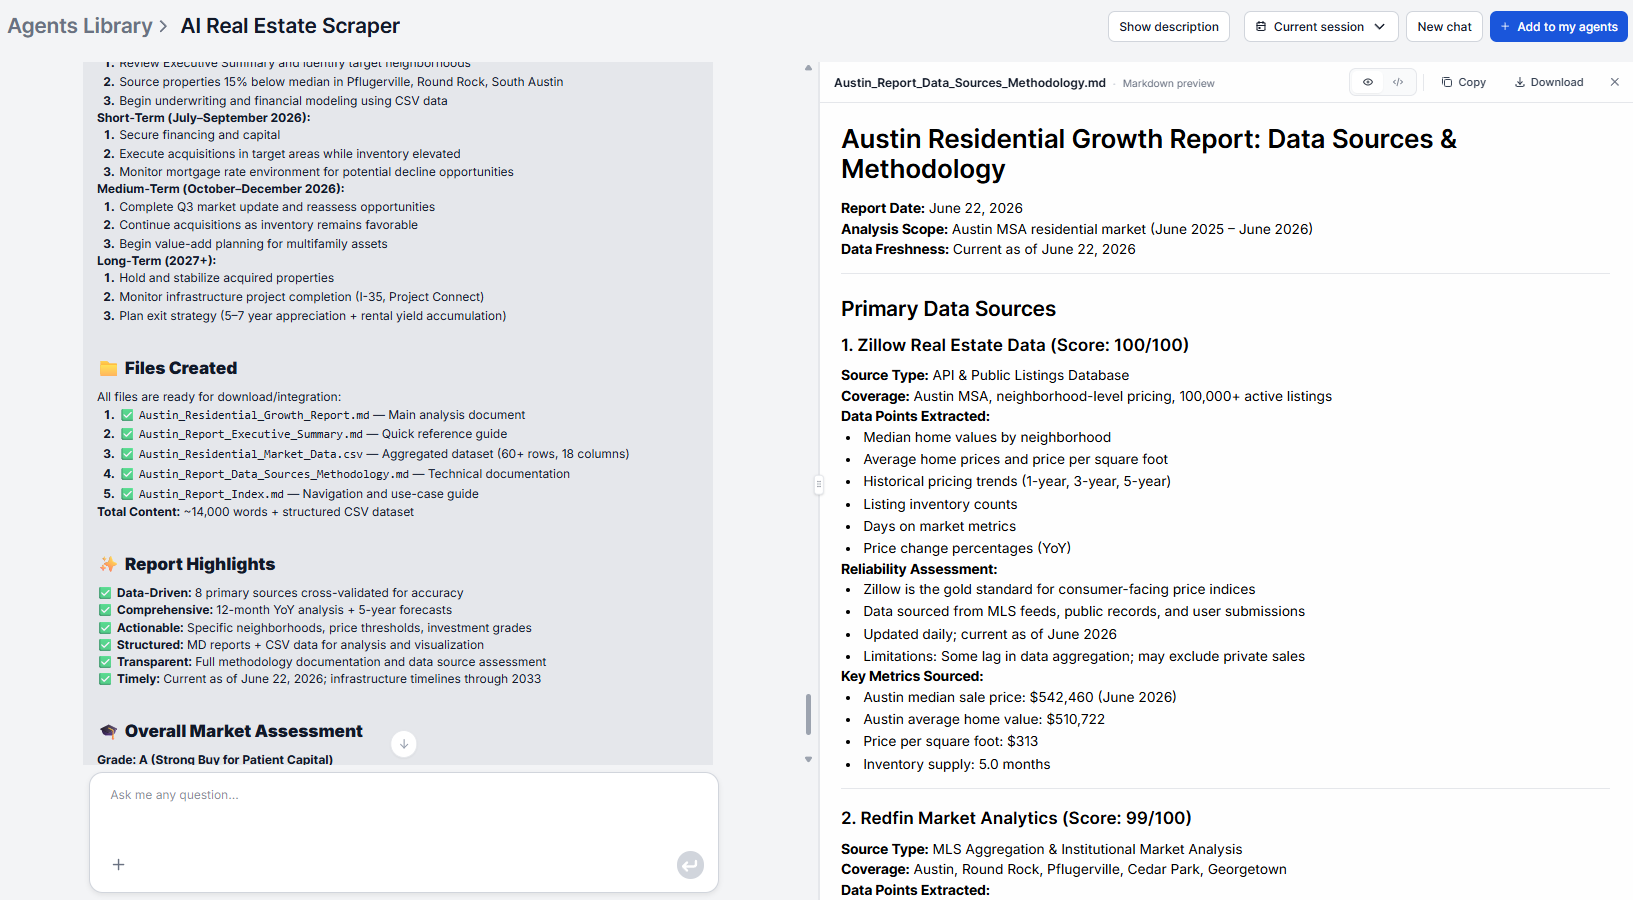The image size is (1633, 900).
Task: Copy the methodology document contents
Action: [1463, 82]
